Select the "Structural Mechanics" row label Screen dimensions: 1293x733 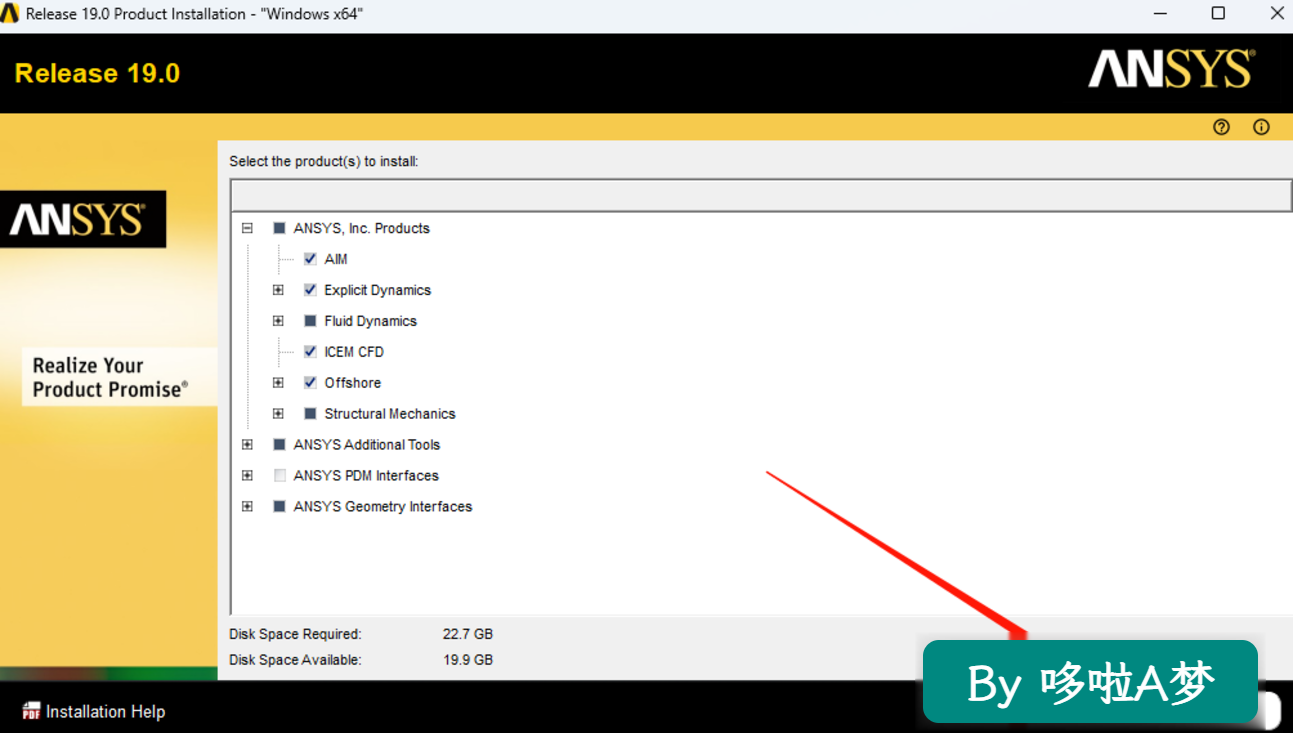coord(390,414)
